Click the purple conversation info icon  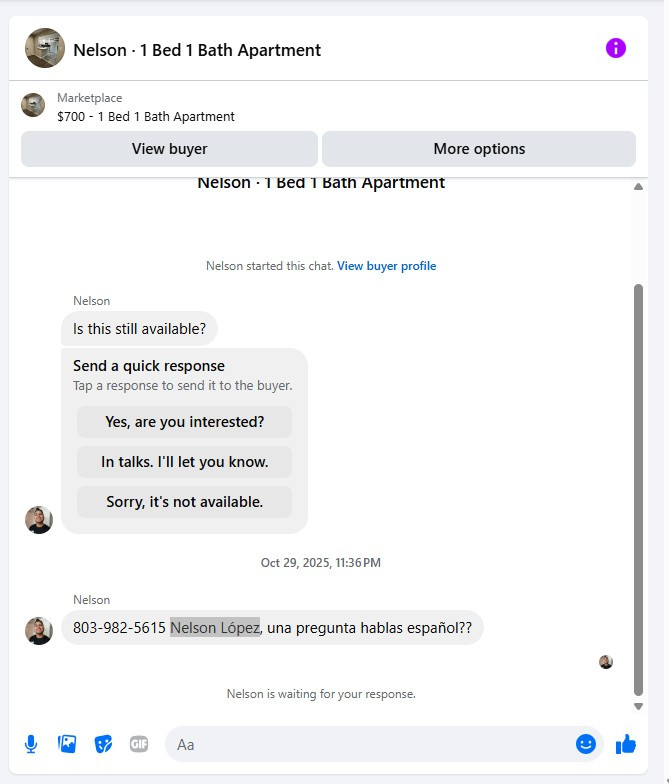pos(616,48)
